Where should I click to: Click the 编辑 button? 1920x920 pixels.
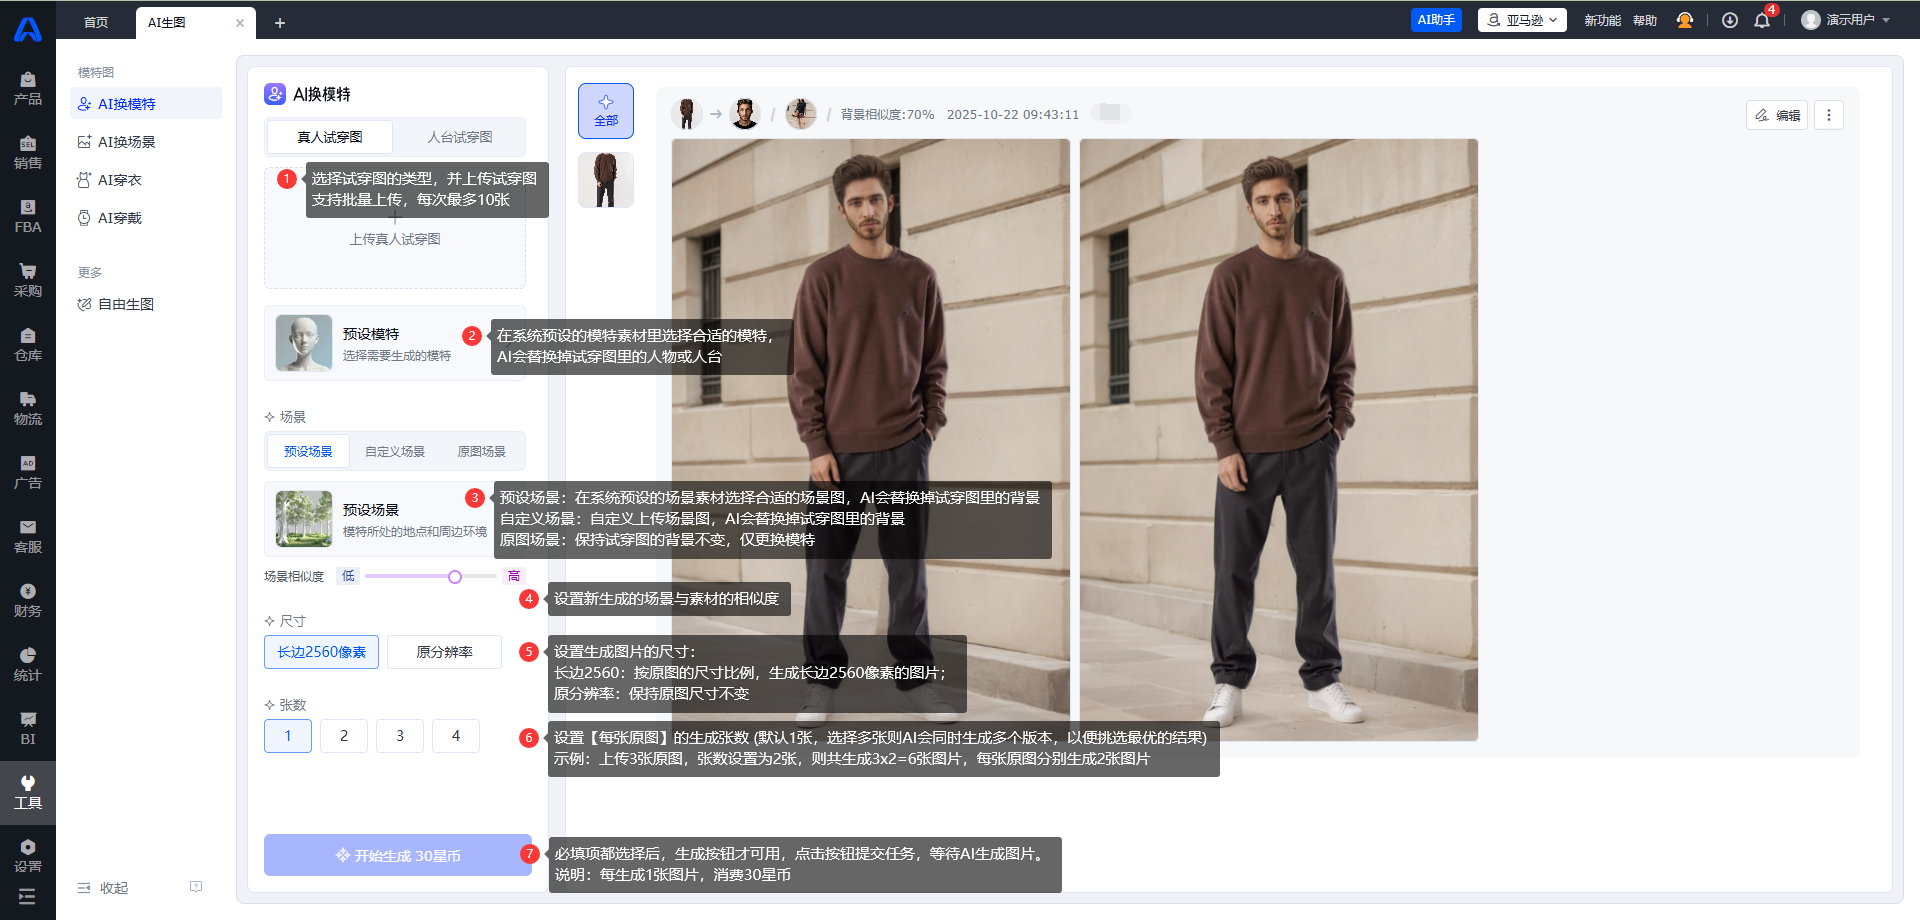(x=1777, y=115)
